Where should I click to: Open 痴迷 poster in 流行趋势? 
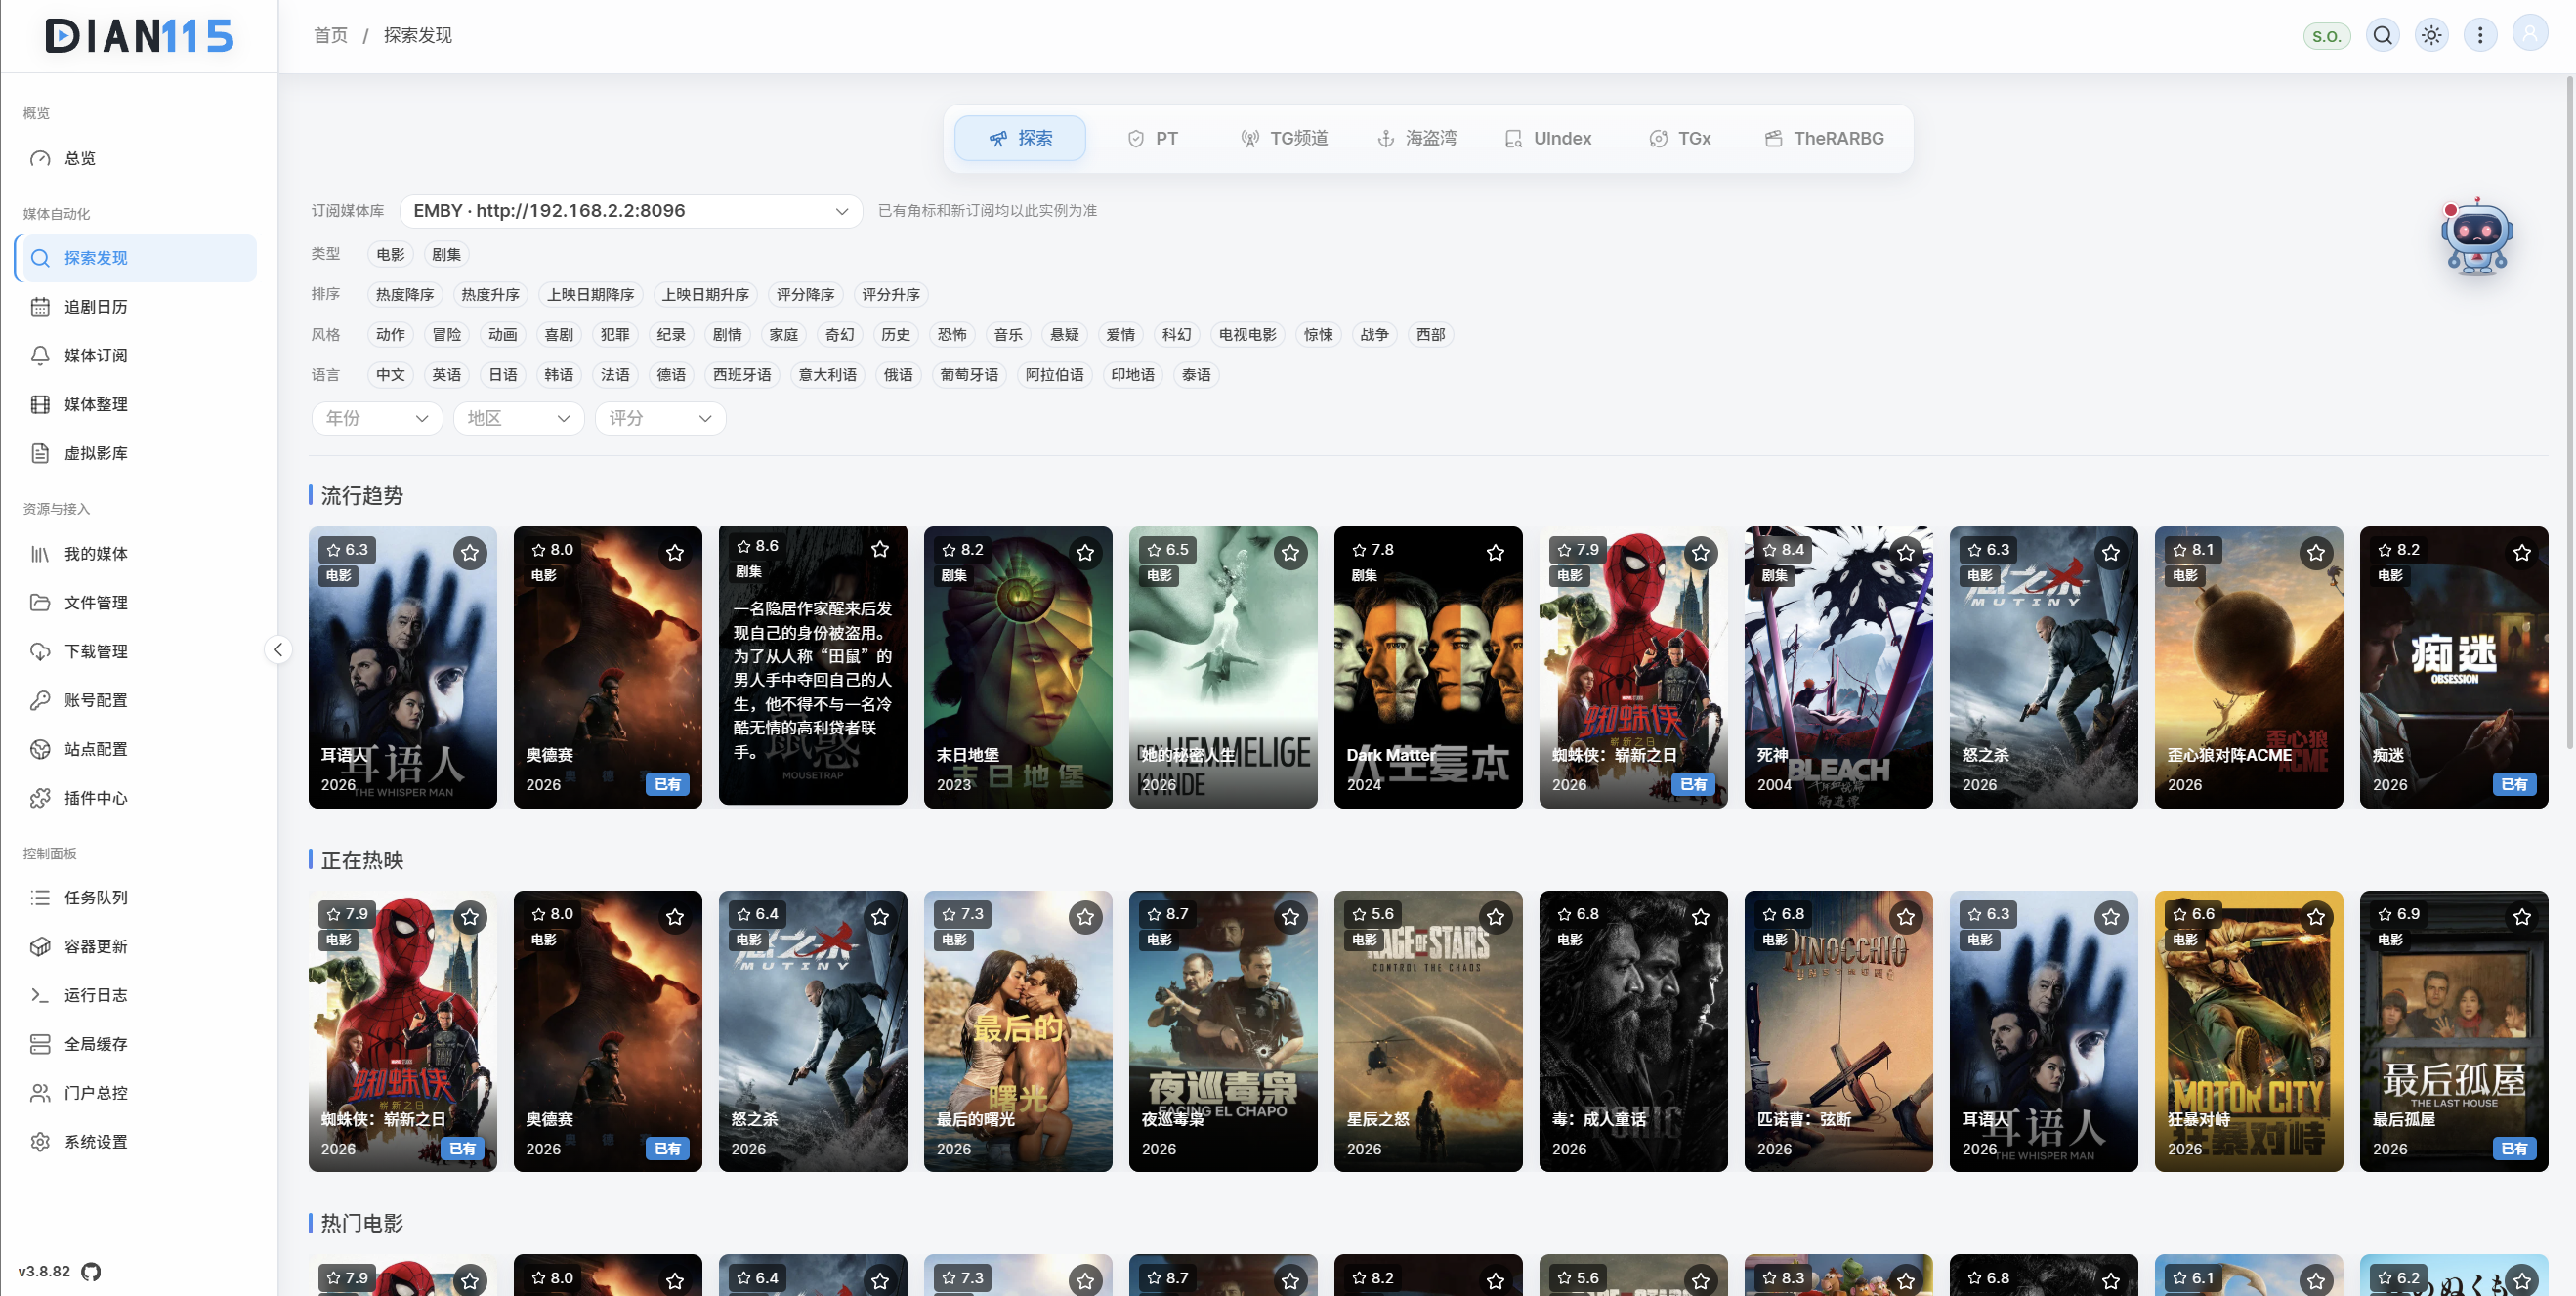(x=2454, y=668)
